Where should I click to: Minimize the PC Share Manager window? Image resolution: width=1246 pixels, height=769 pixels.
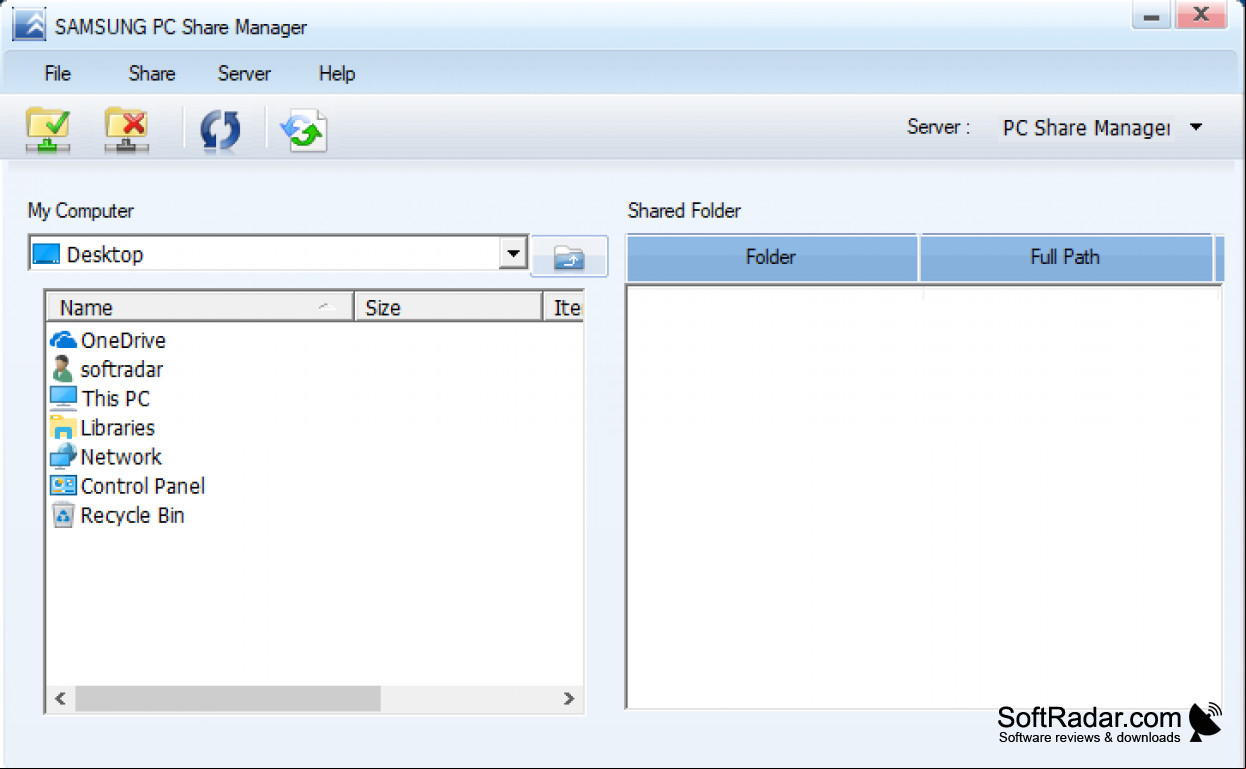click(1152, 18)
